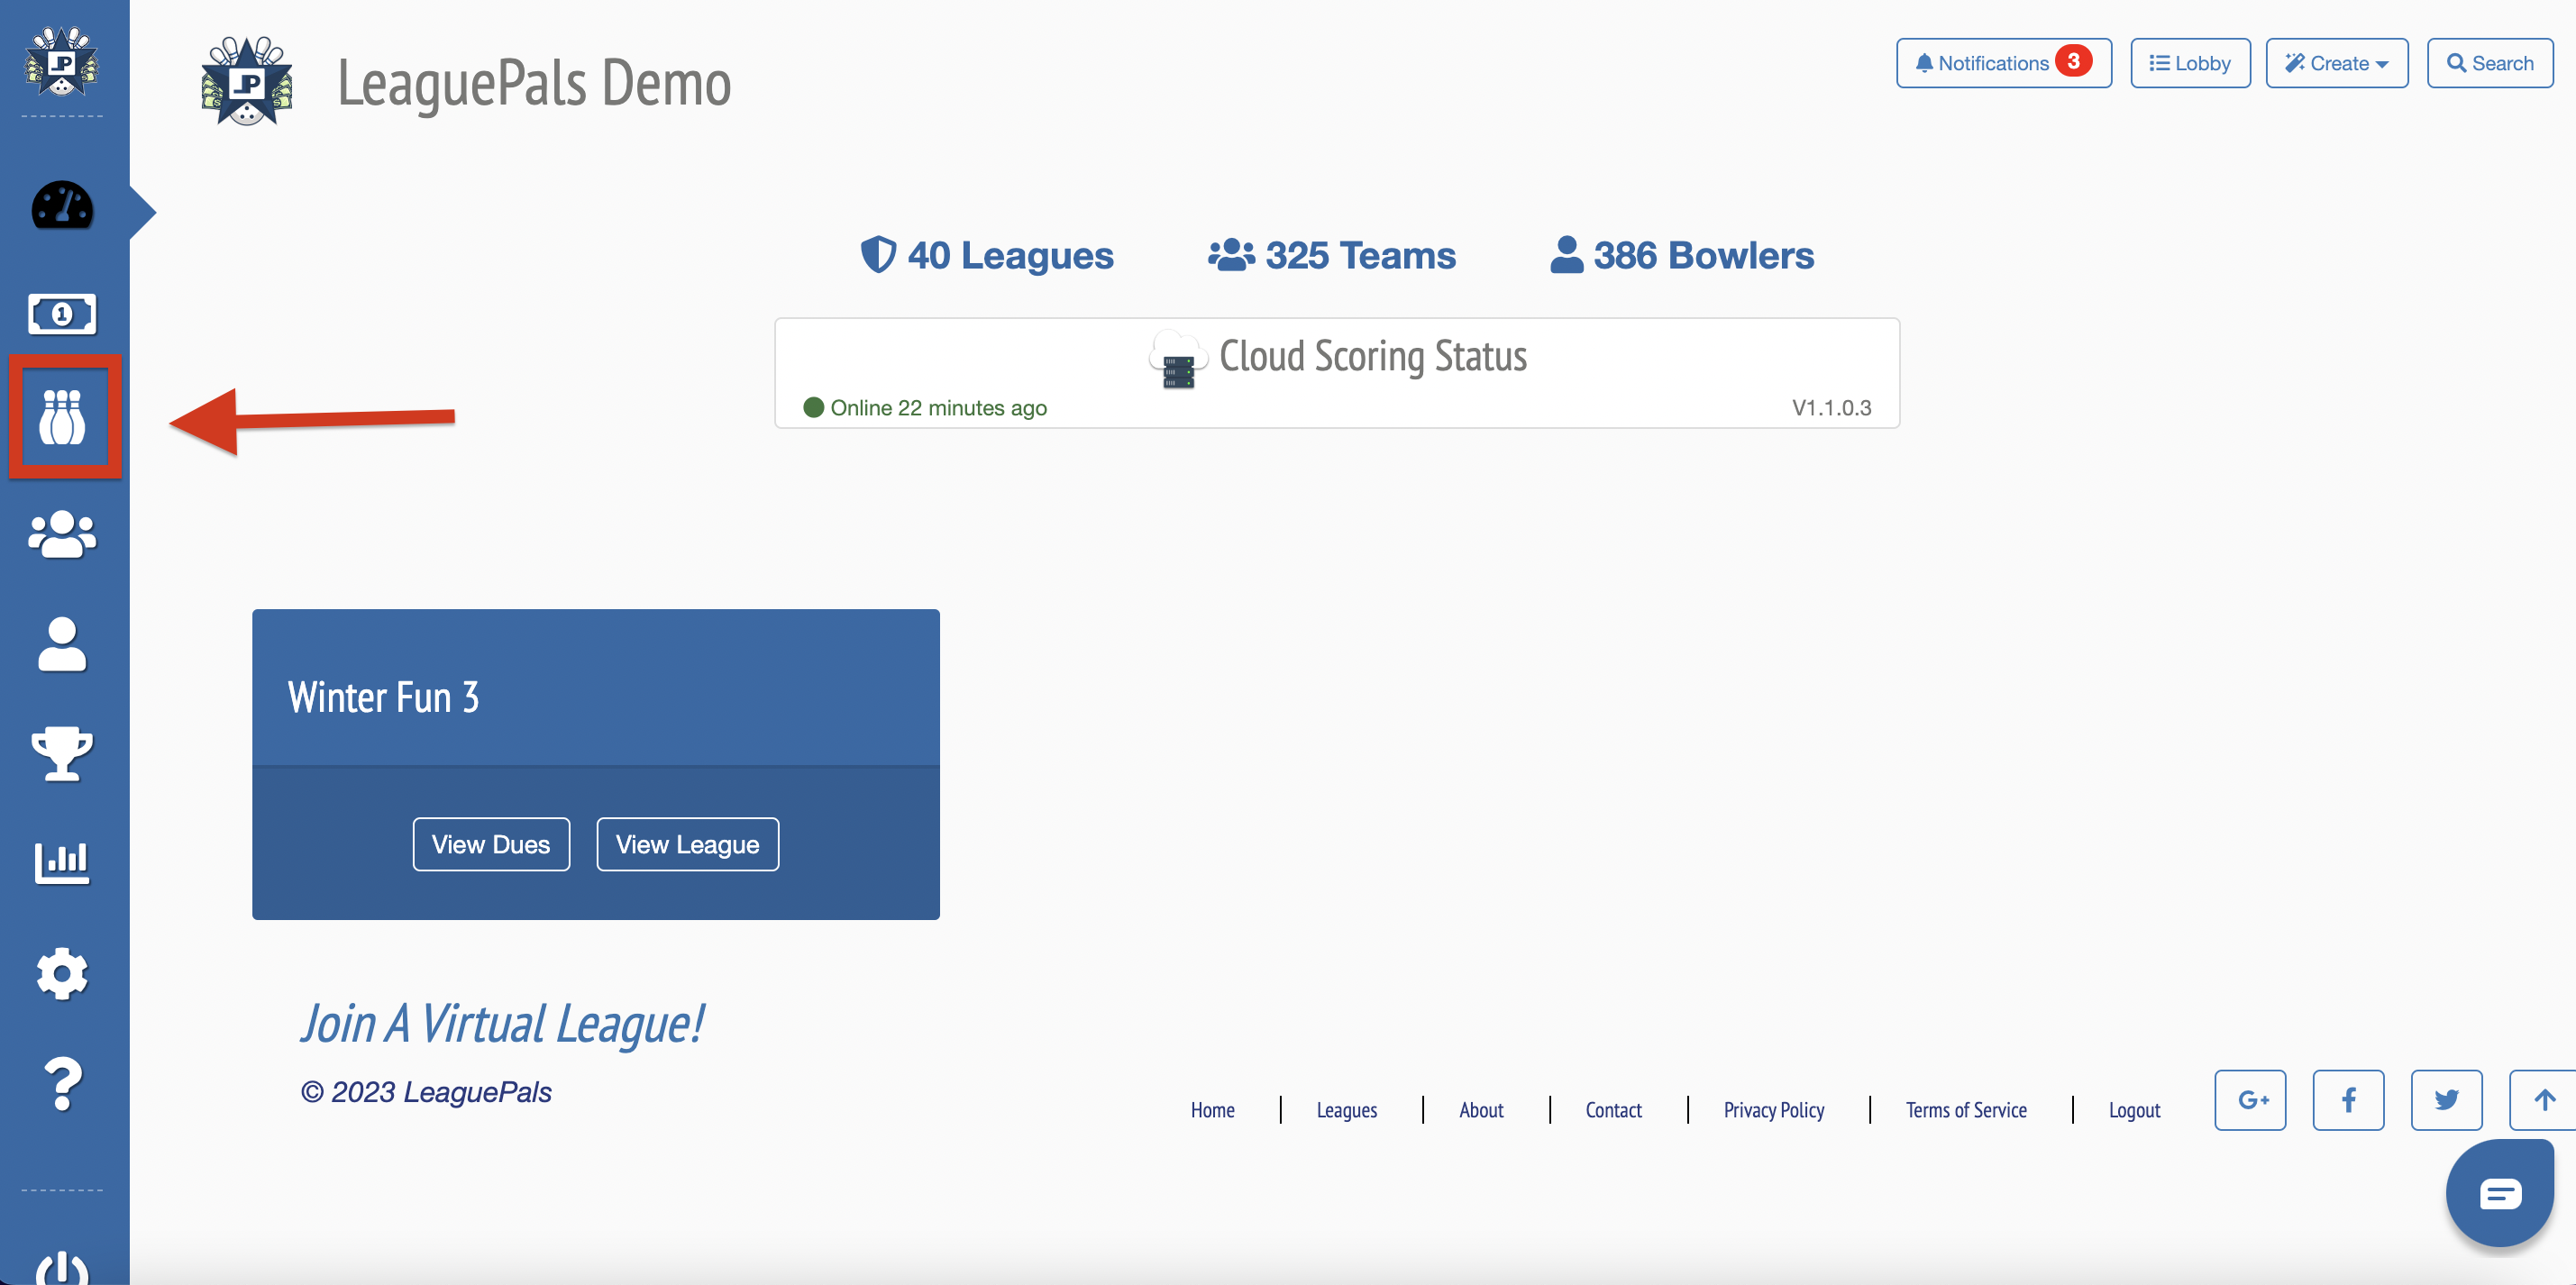The width and height of the screenshot is (2576, 1285).
Task: Click the Join A Virtual League link
Action: coord(502,1024)
